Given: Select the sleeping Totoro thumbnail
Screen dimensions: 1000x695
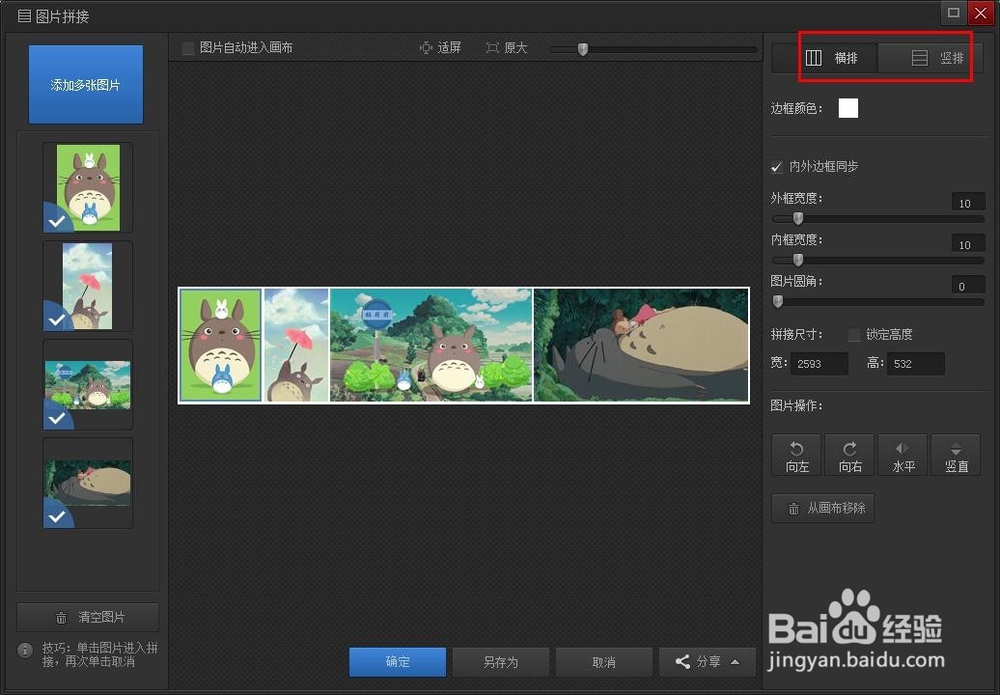Looking at the screenshot, I should tap(88, 483).
